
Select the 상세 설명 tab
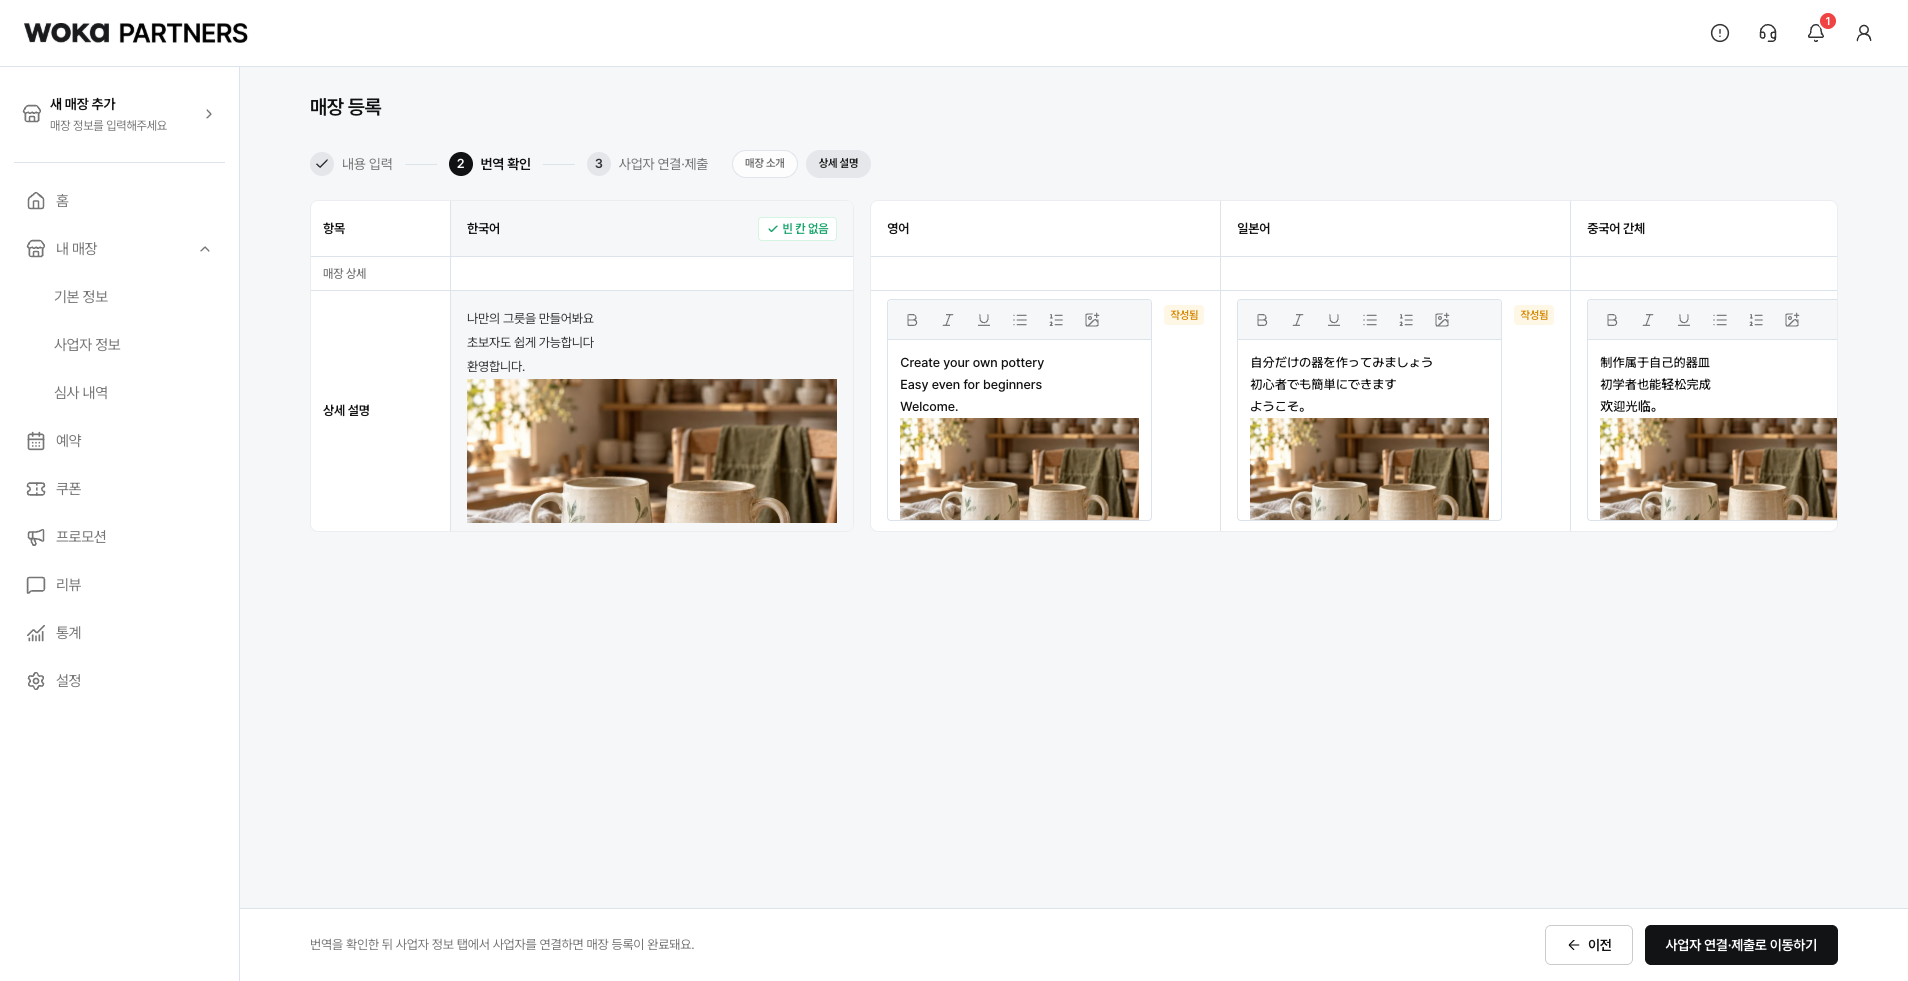click(x=838, y=164)
